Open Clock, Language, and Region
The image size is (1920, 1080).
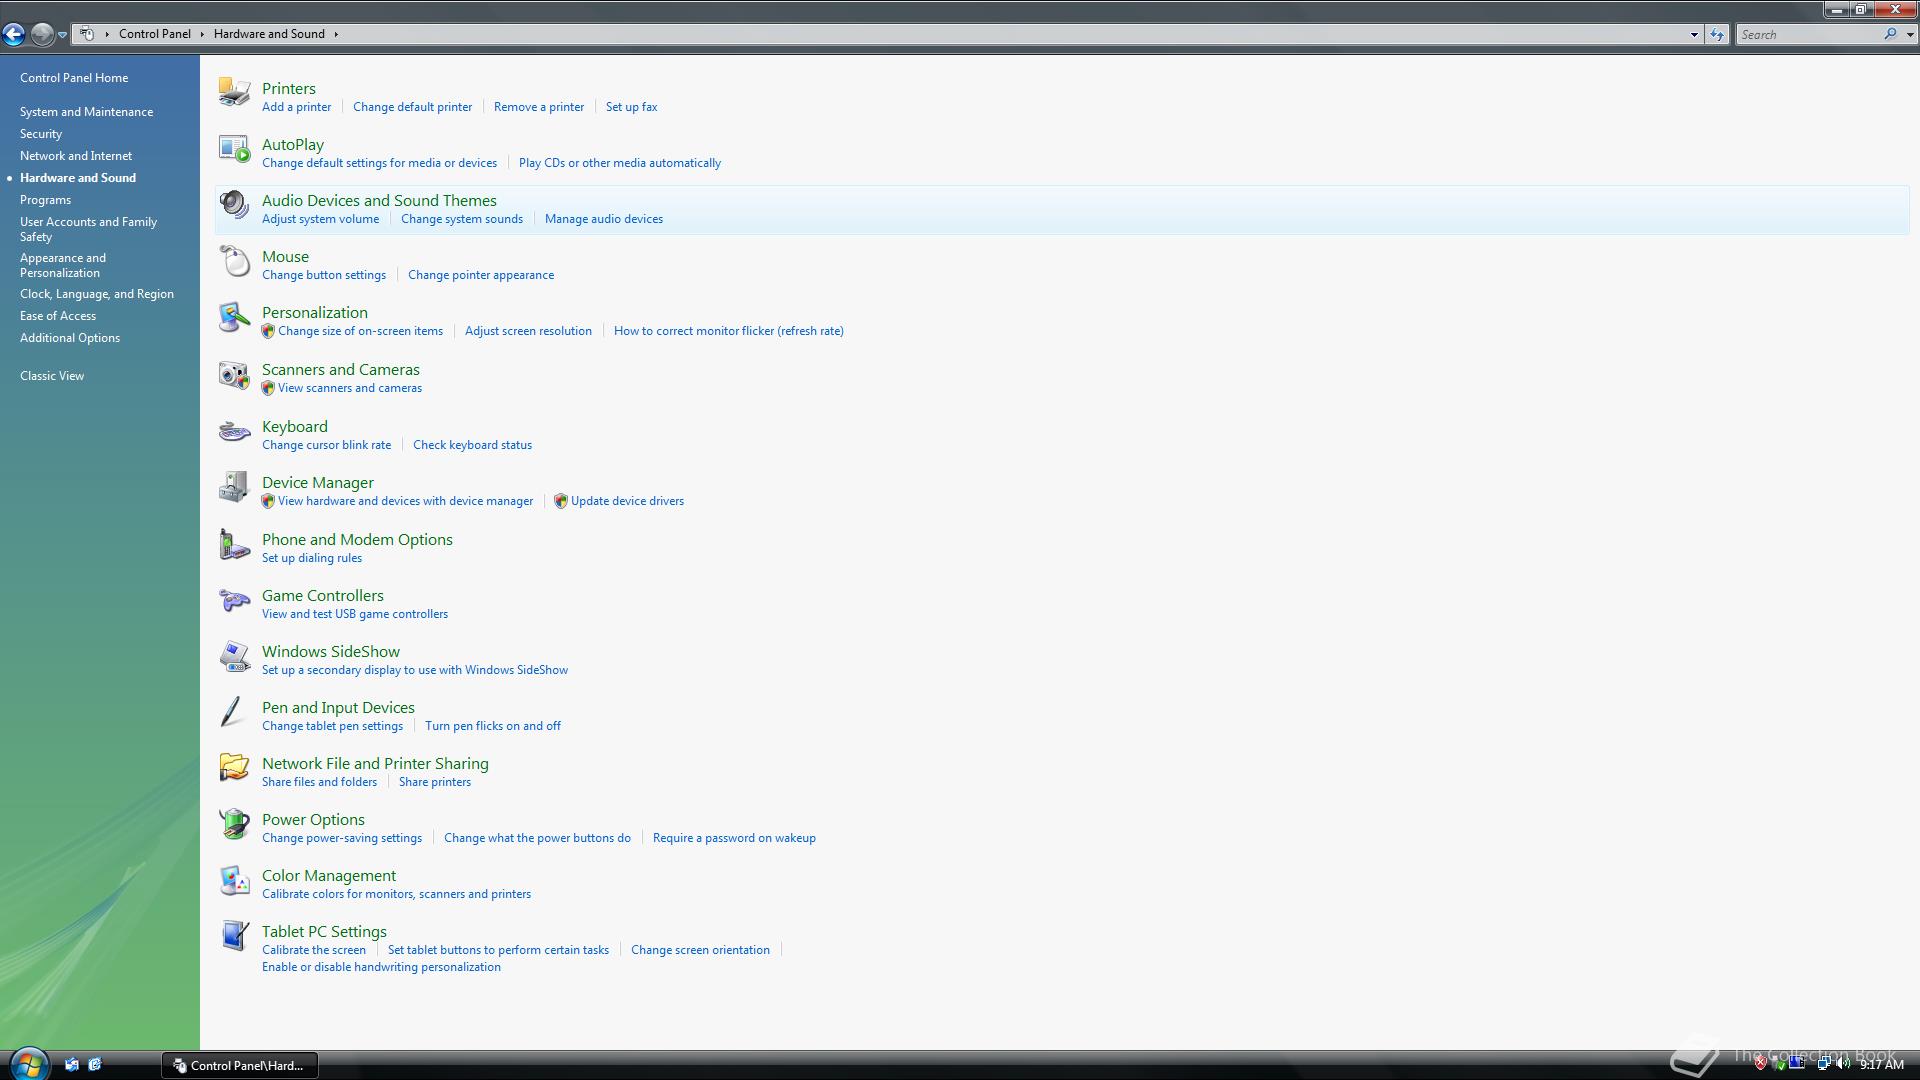[97, 294]
